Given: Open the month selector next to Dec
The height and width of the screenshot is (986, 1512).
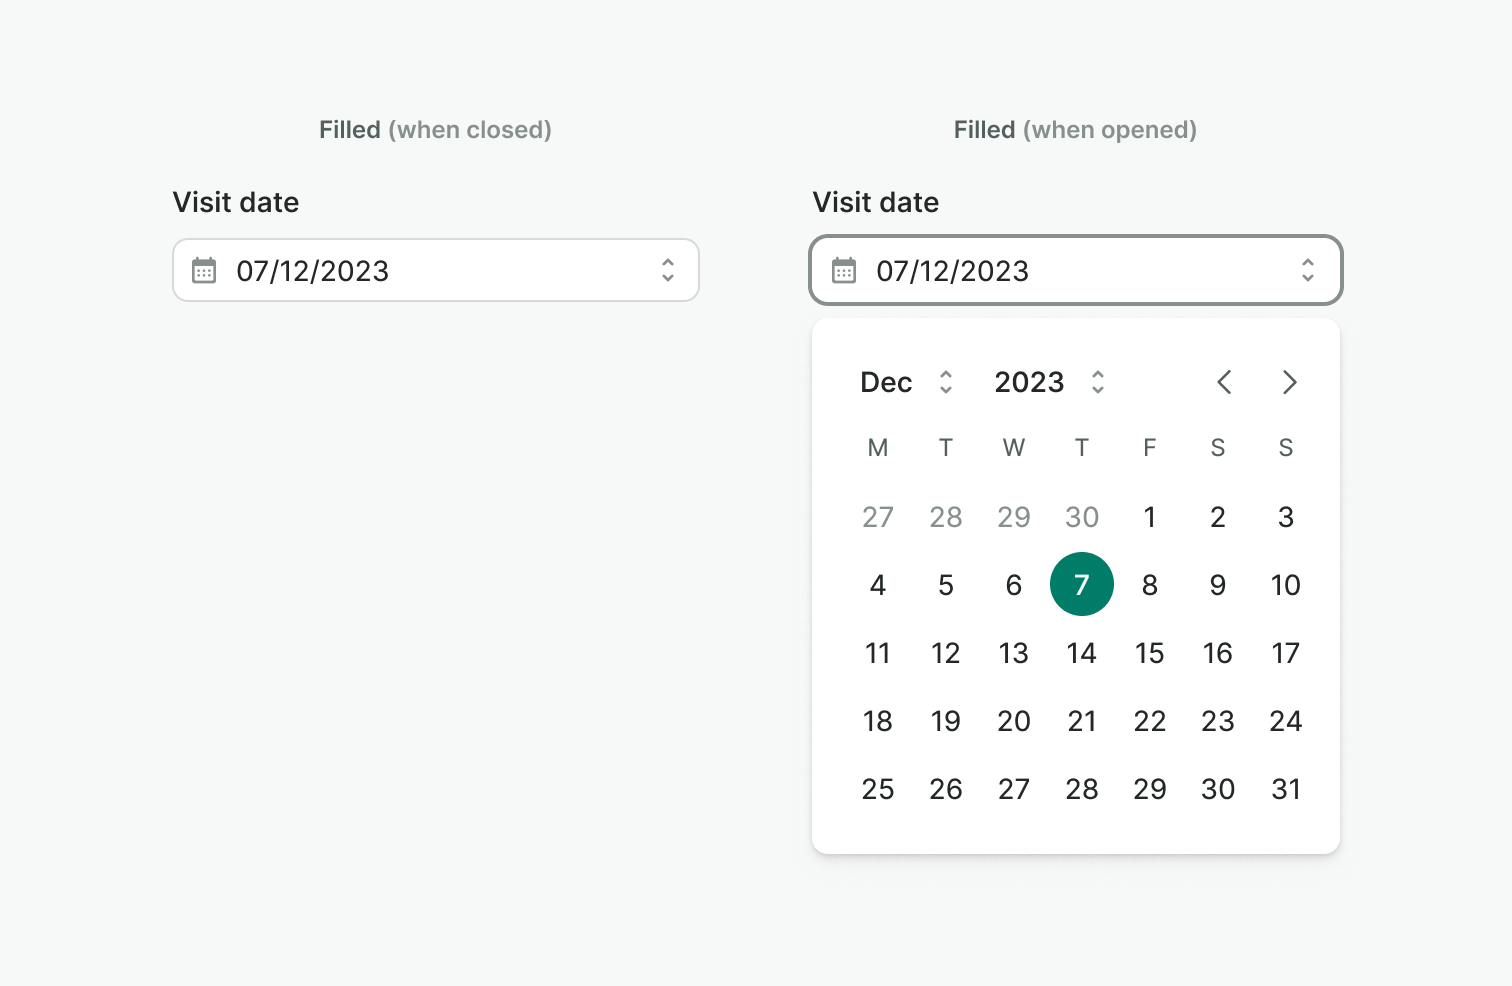Looking at the screenshot, I should point(946,382).
